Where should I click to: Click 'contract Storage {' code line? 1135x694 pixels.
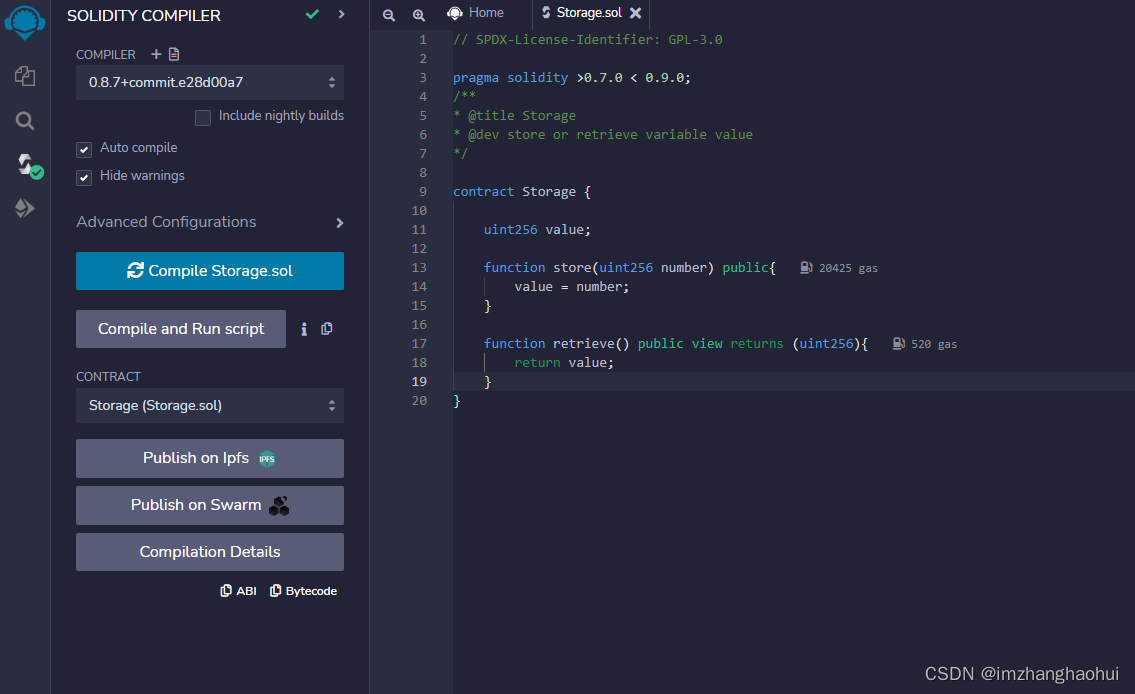pos(522,192)
